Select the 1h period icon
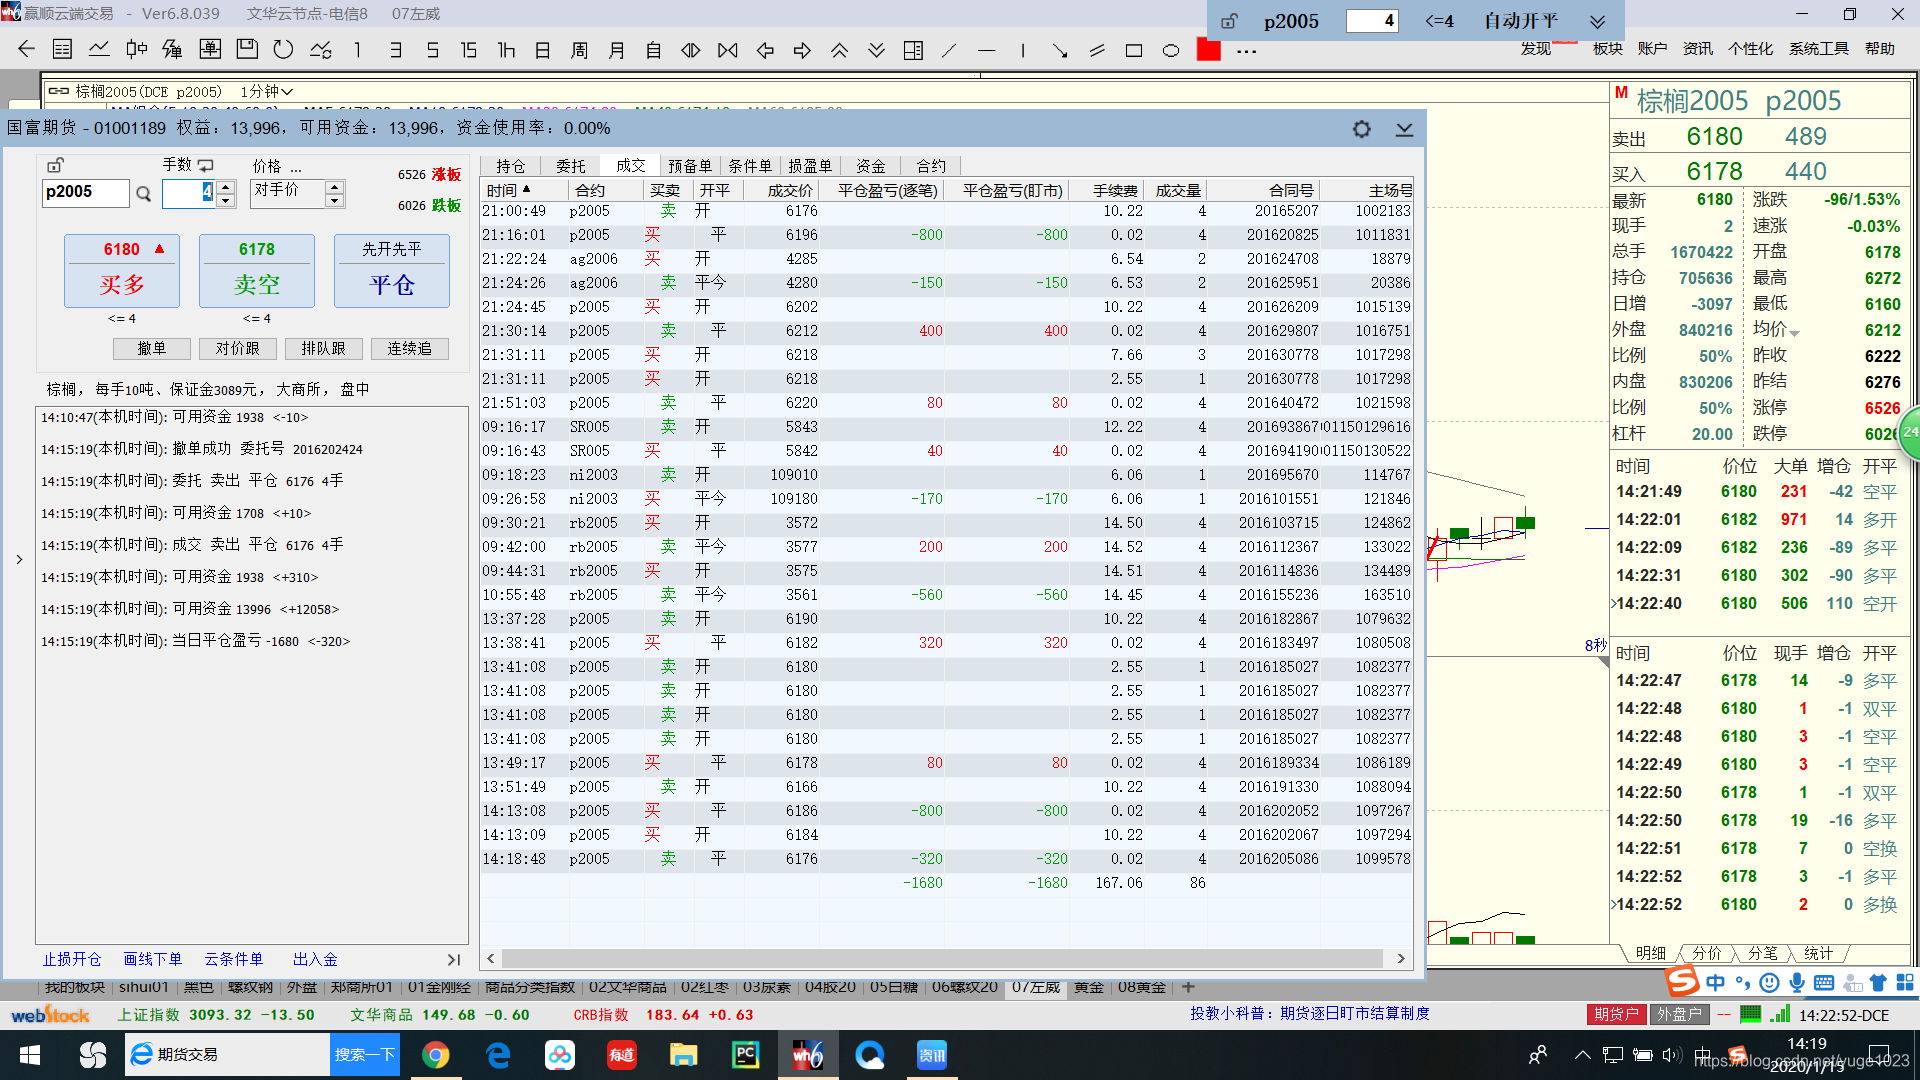The height and width of the screenshot is (1080, 1920). 506,49
